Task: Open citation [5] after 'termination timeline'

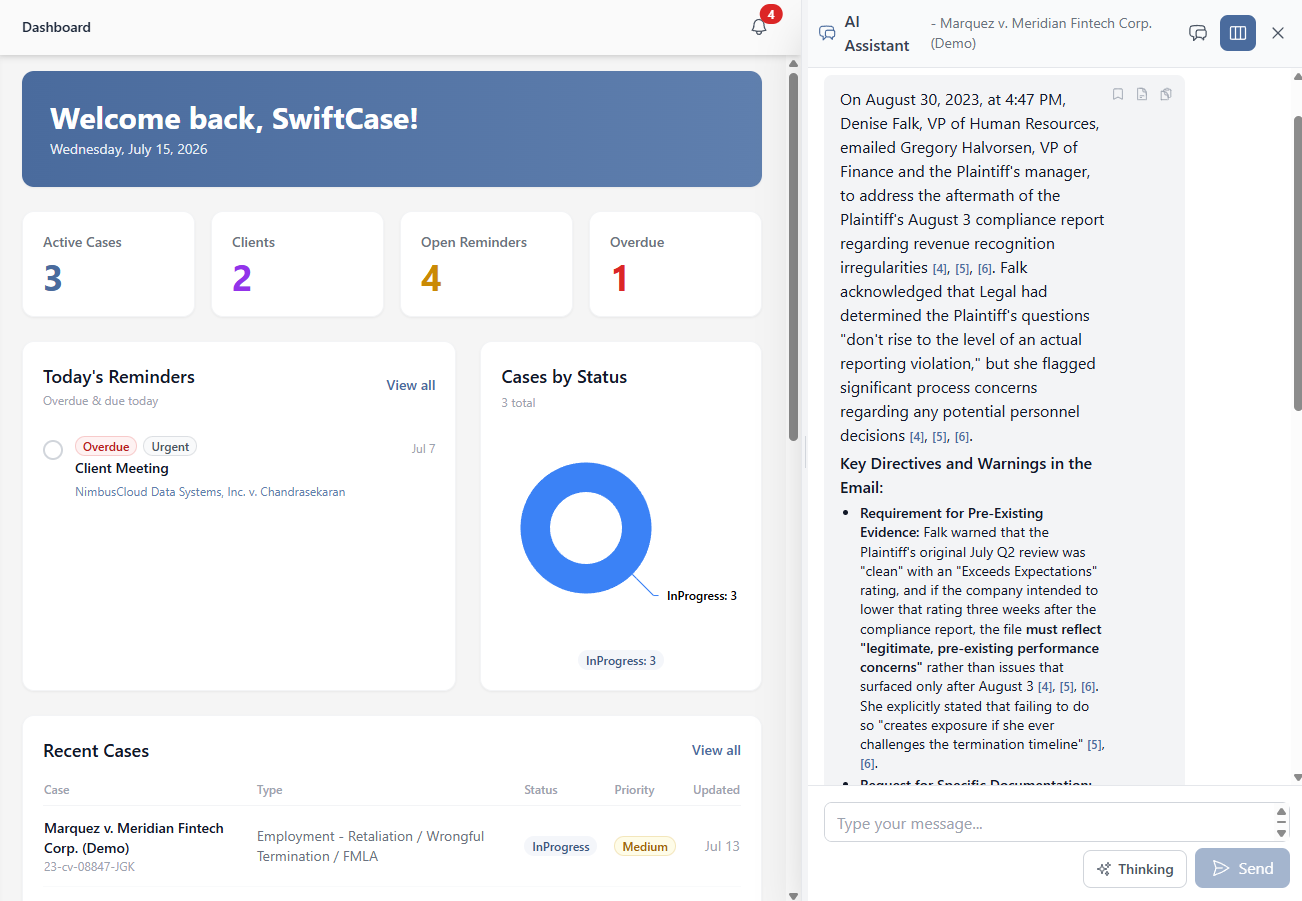Action: pyautogui.click(x=1095, y=745)
